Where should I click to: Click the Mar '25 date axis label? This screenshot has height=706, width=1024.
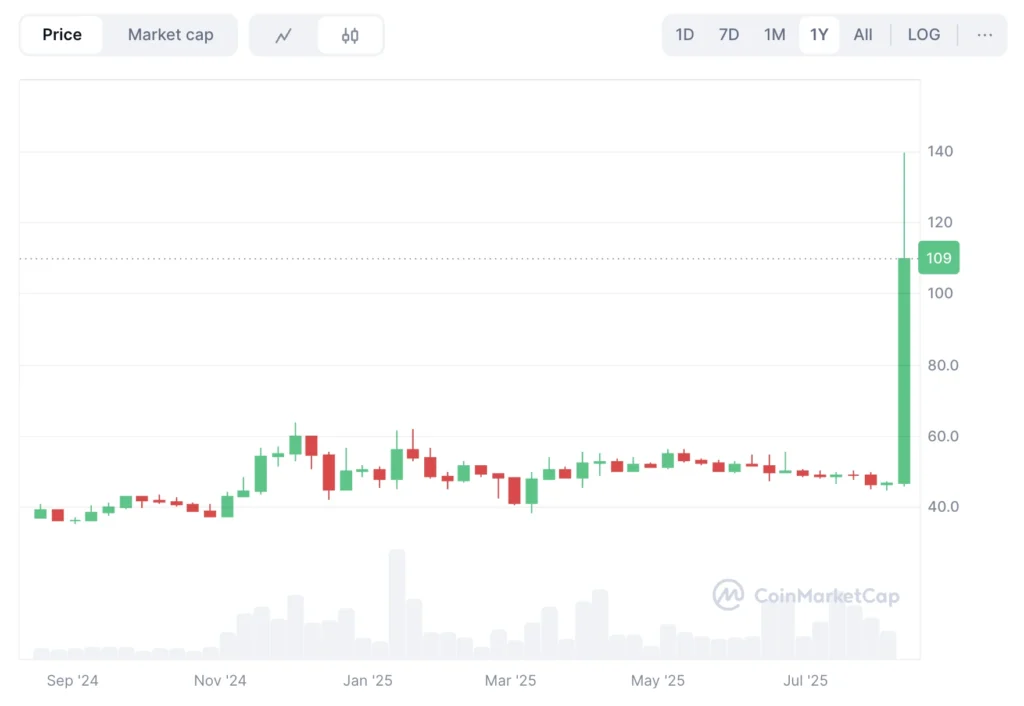510,681
